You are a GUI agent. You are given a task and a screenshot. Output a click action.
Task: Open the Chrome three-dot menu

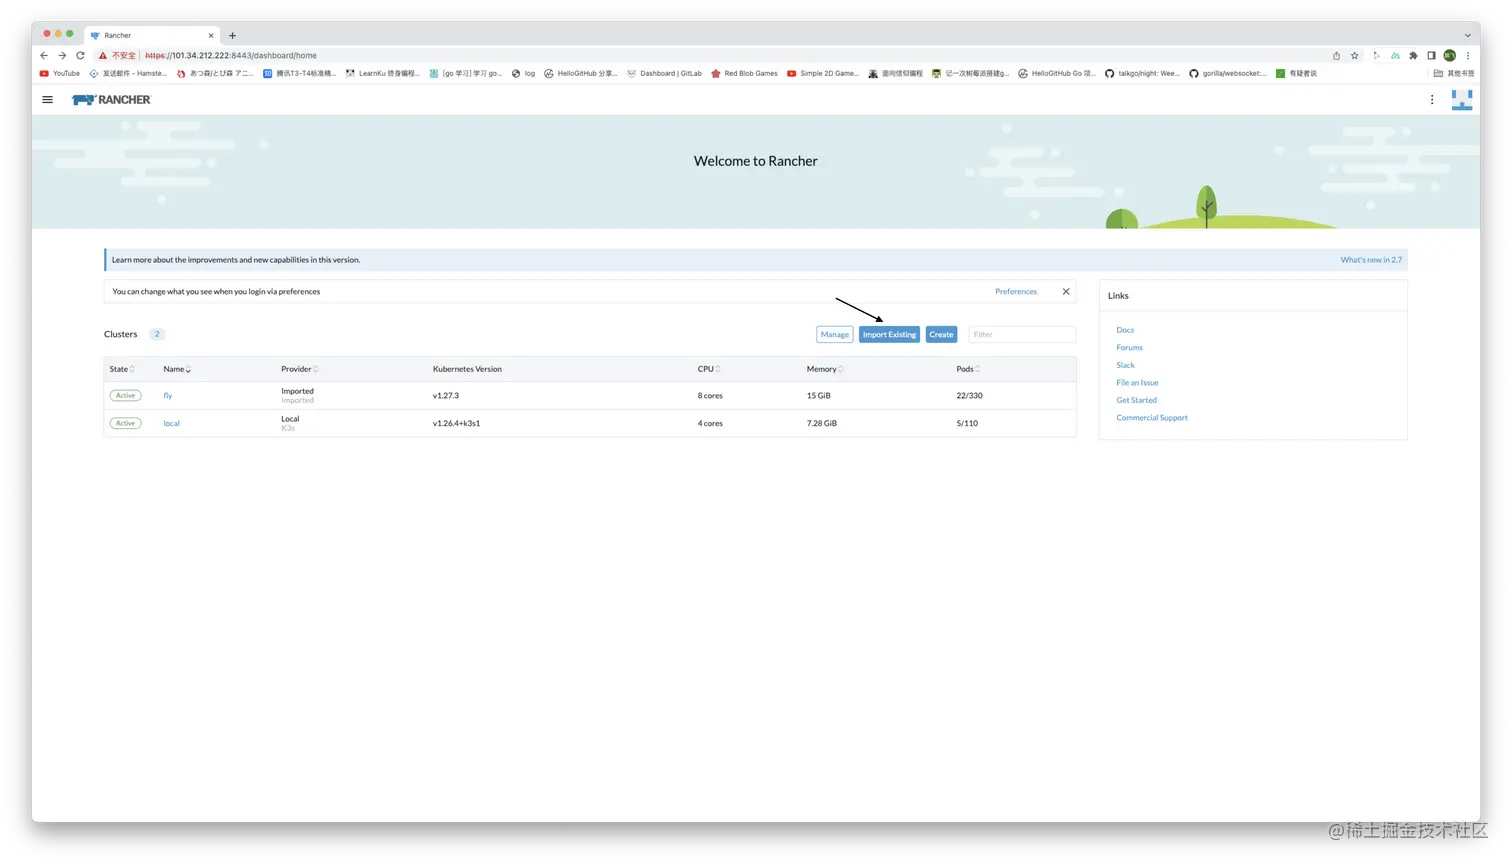pyautogui.click(x=1468, y=56)
